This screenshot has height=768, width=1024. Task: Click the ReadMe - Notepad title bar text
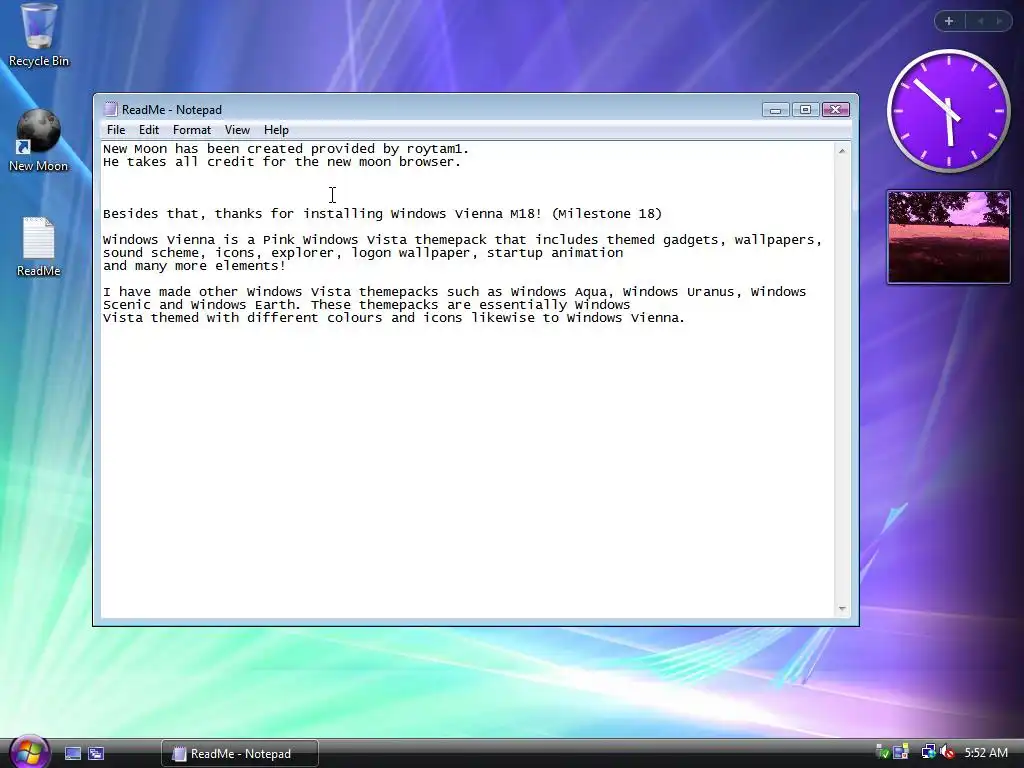click(172, 110)
